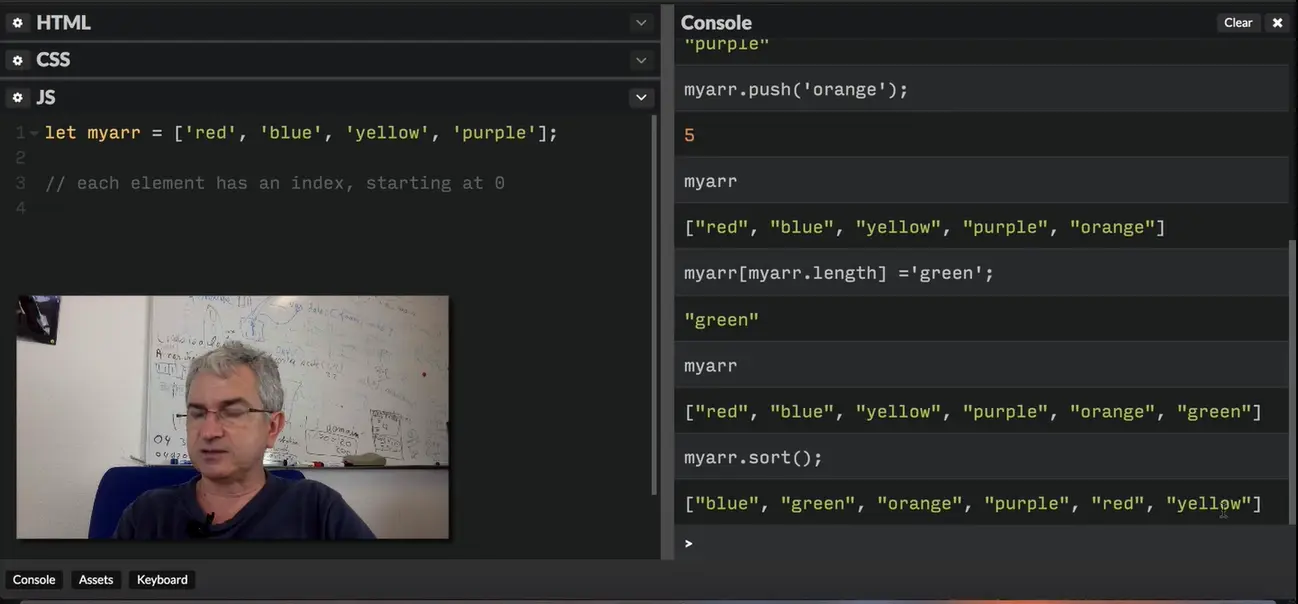Collapse the JS editor chevron
This screenshot has width=1298, height=604.
641,98
